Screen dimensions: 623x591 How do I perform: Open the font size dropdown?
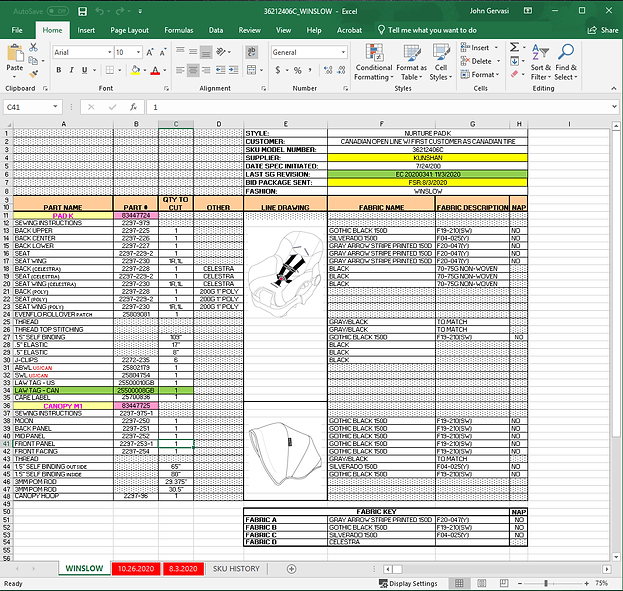pos(138,52)
